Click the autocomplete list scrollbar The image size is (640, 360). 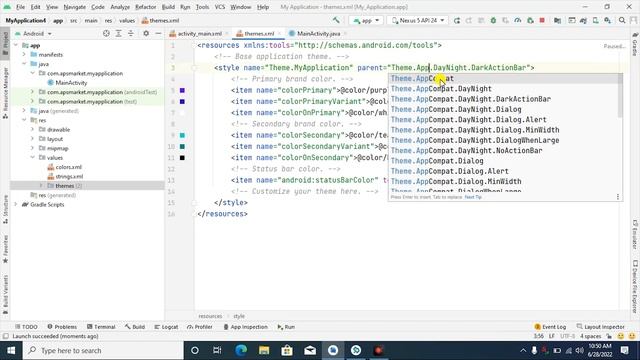pyautogui.click(x=620, y=95)
